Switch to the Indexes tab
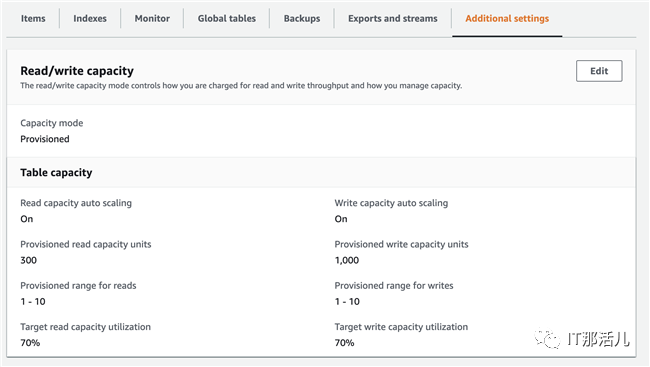The height and width of the screenshot is (367, 650). coord(90,19)
